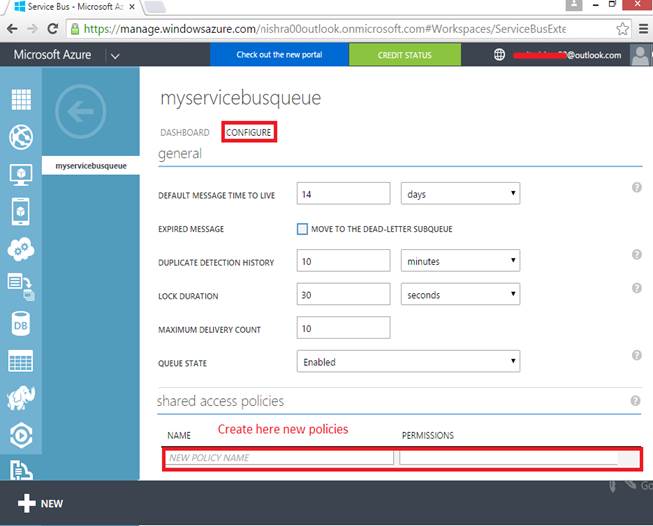This screenshot has height=526, width=653.
Task: Click the Microsoft Azure logo text
Action: click(52, 55)
